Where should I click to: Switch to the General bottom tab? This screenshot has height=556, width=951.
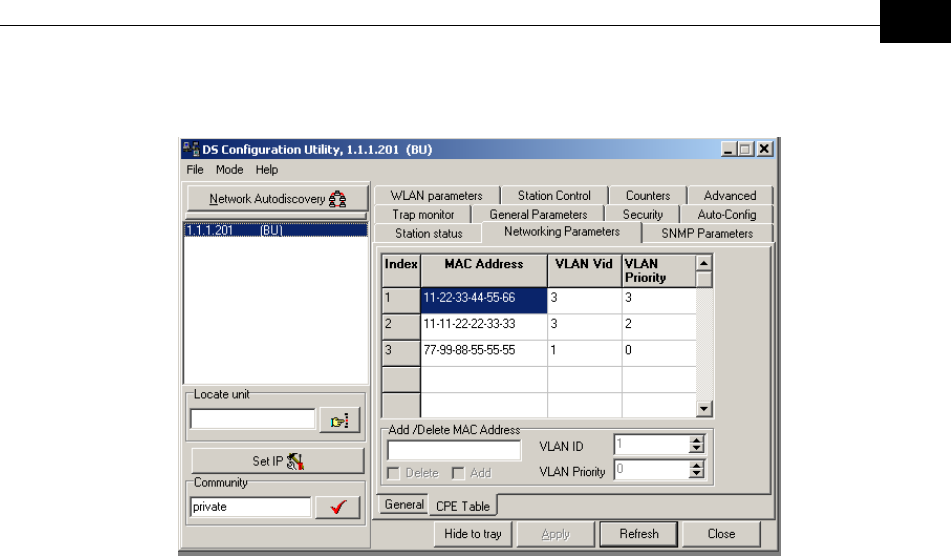click(404, 505)
